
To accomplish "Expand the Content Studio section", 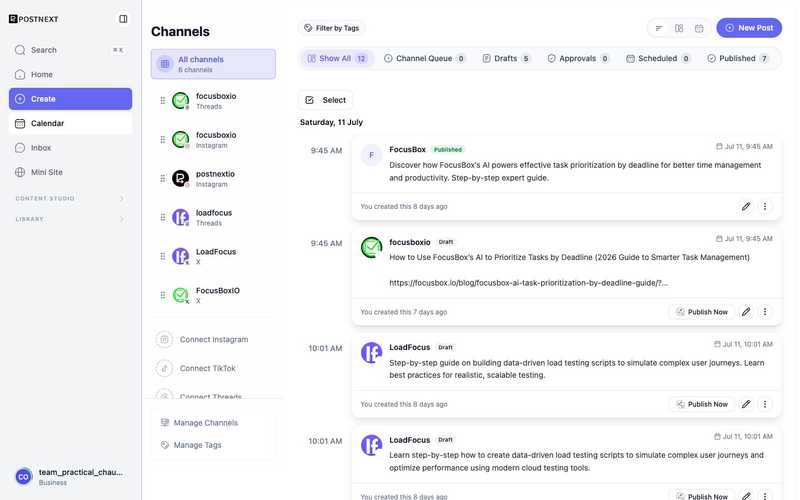I will coord(70,198).
